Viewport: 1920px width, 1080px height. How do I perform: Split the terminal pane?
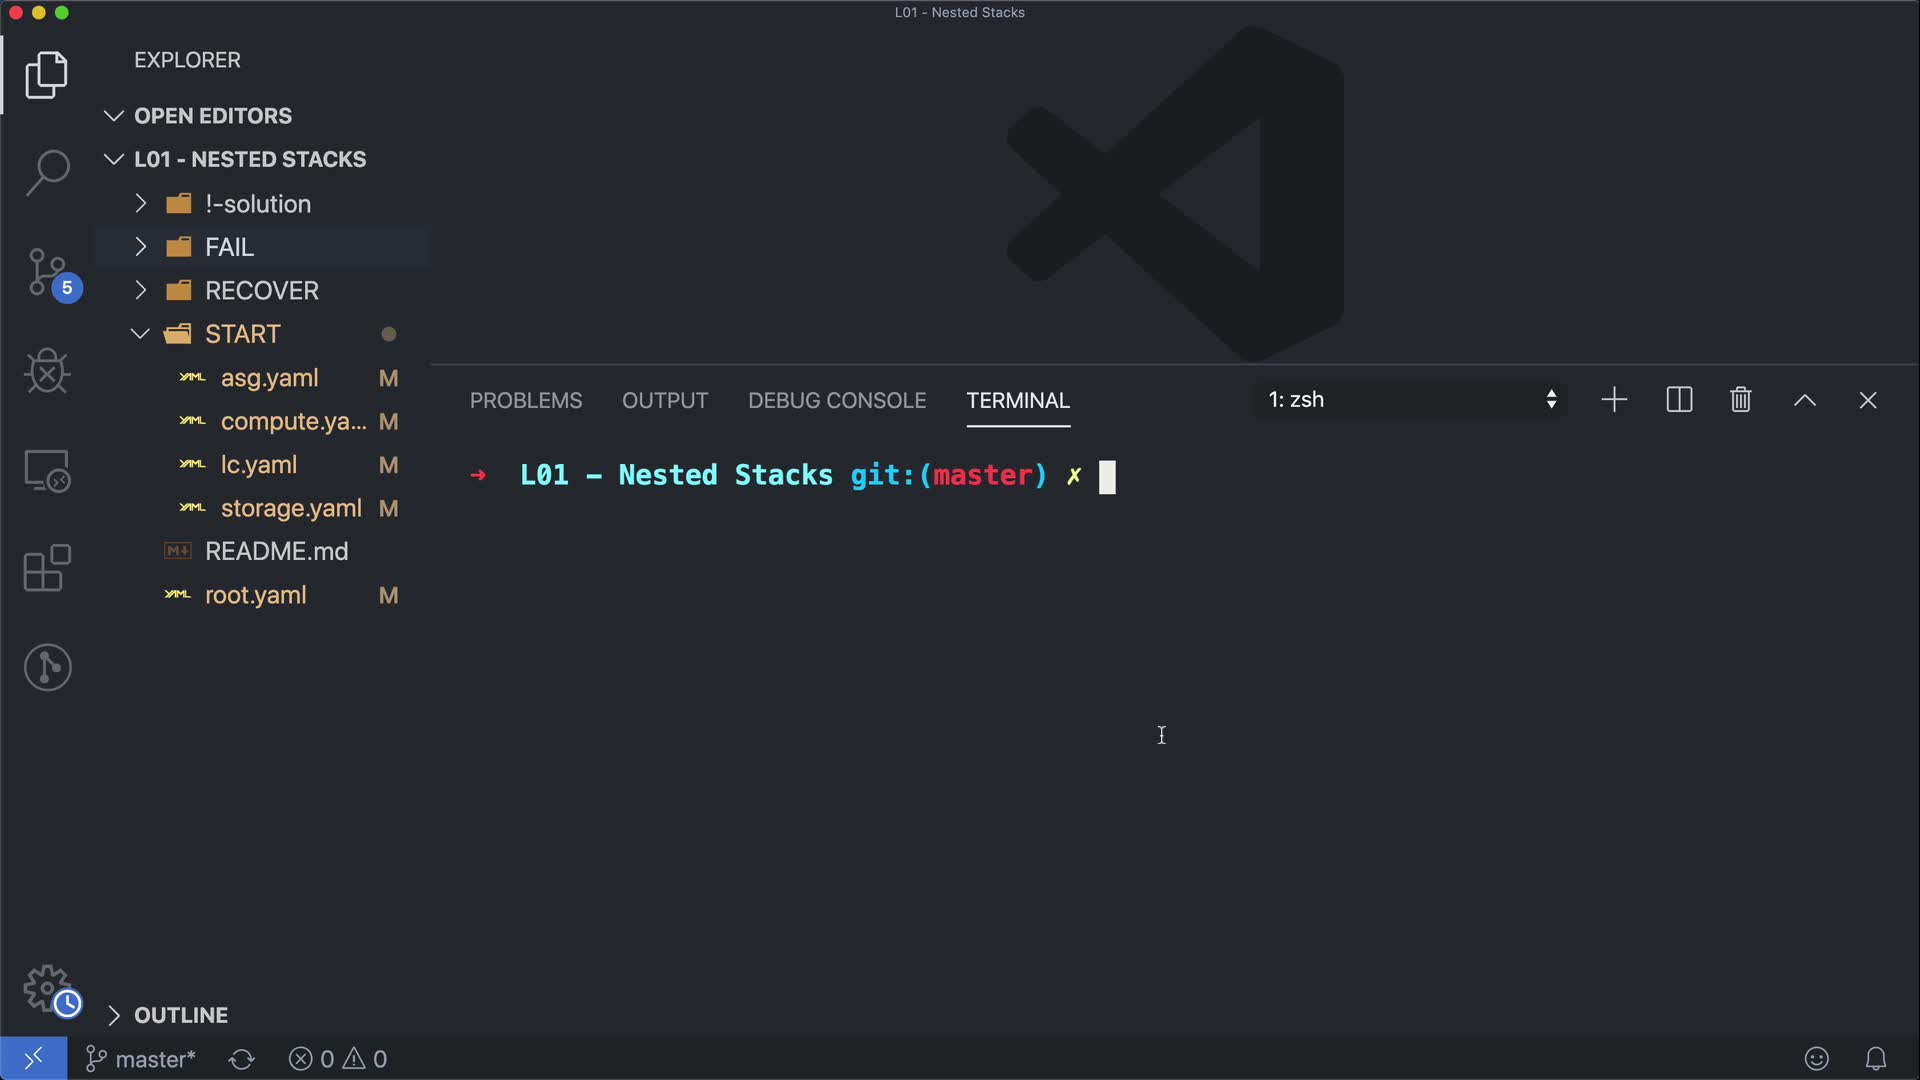tap(1679, 400)
